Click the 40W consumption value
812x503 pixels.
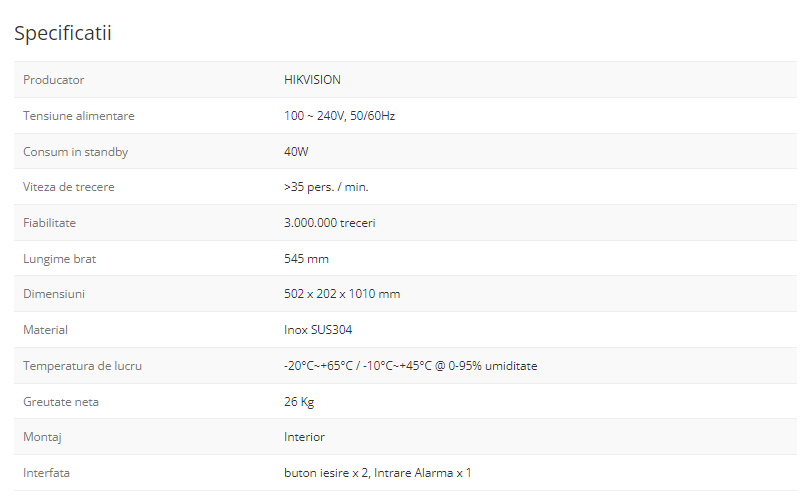point(297,152)
